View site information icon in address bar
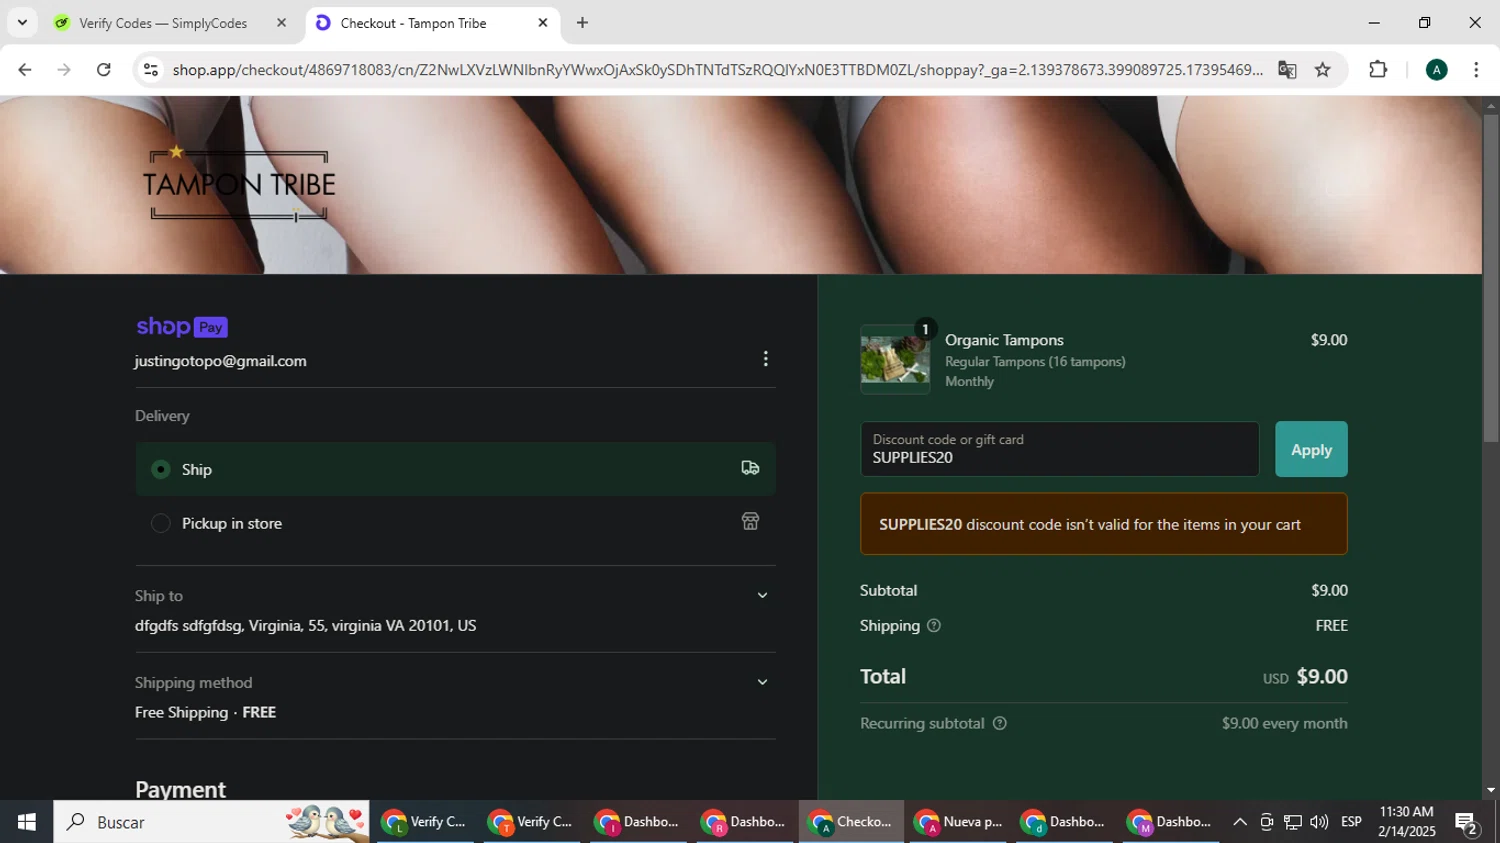The height and width of the screenshot is (843, 1500). point(151,70)
